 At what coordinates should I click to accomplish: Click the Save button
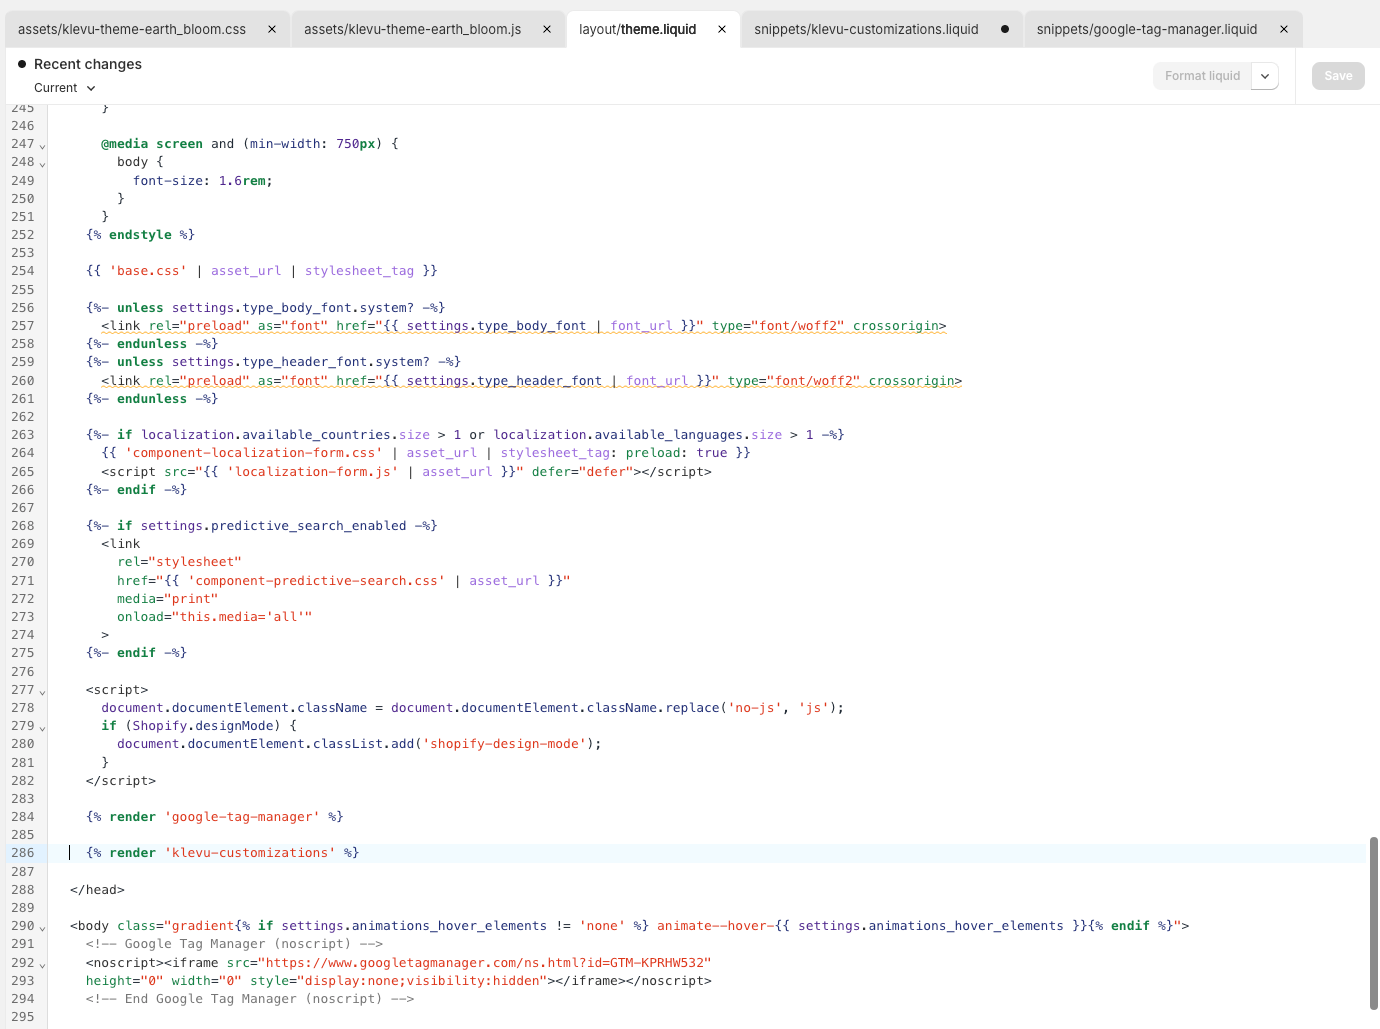(x=1338, y=76)
